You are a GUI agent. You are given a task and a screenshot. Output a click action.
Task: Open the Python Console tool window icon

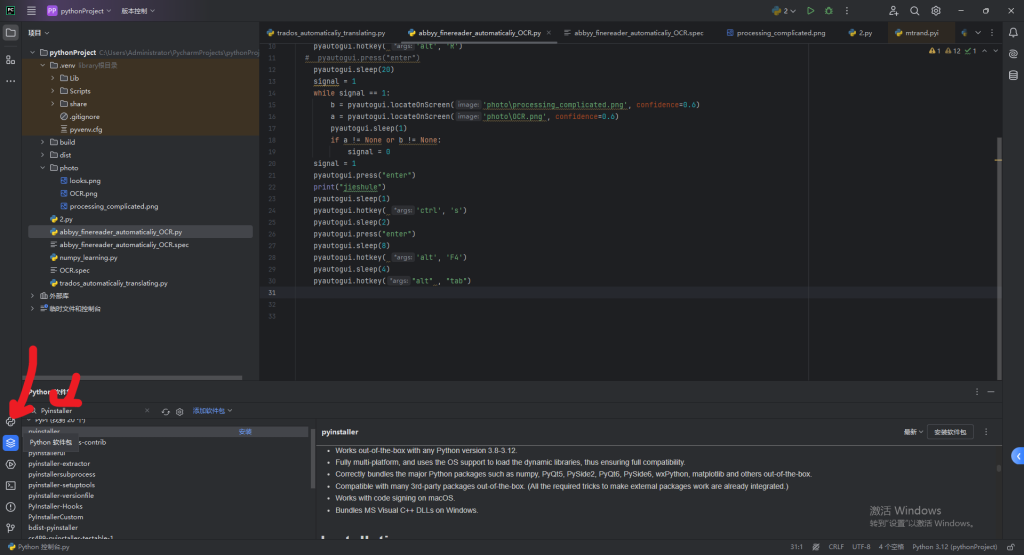pyautogui.click(x=10, y=421)
